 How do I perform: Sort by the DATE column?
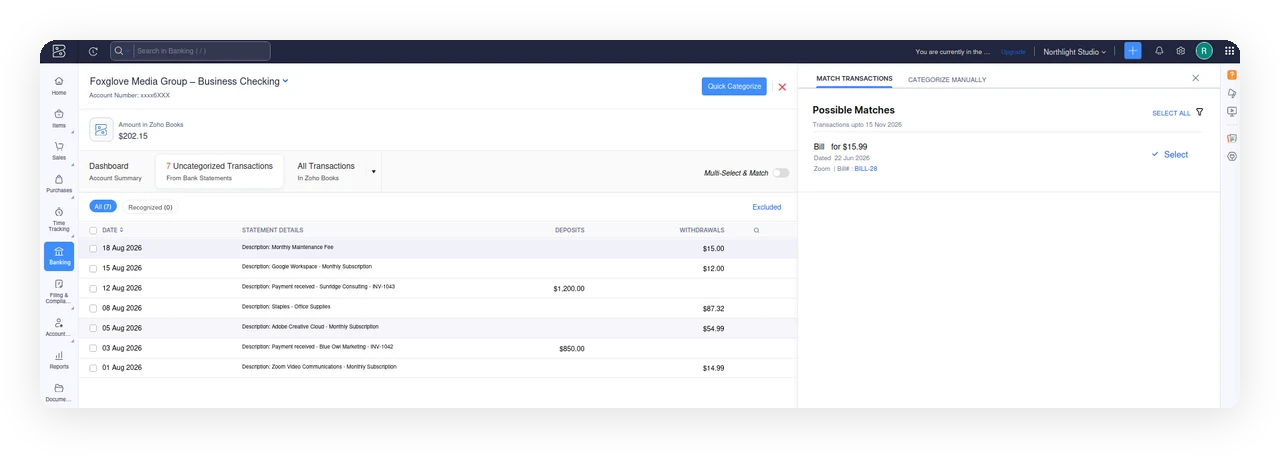113,230
